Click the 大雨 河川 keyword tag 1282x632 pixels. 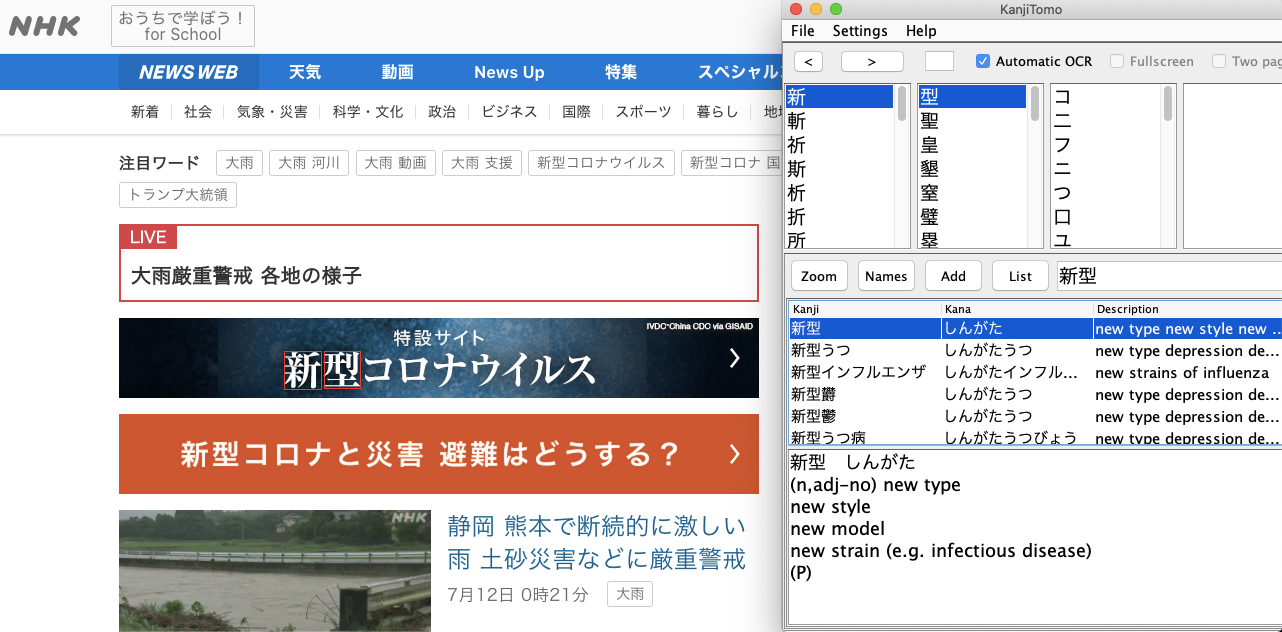309,163
